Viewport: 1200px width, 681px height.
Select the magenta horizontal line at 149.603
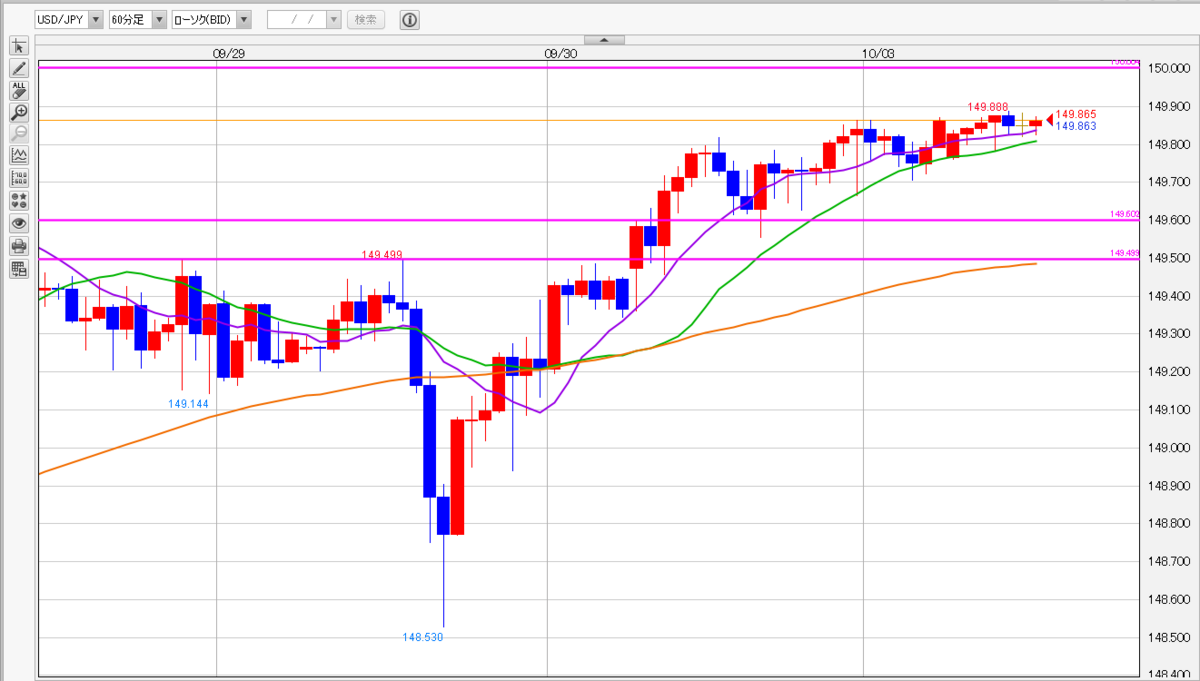pyautogui.click(x=588, y=220)
